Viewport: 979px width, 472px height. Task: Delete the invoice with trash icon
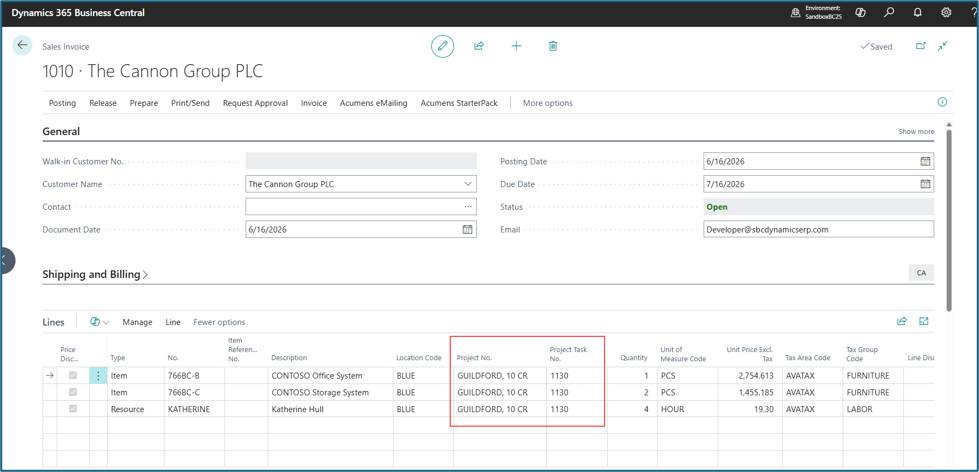[x=553, y=46]
